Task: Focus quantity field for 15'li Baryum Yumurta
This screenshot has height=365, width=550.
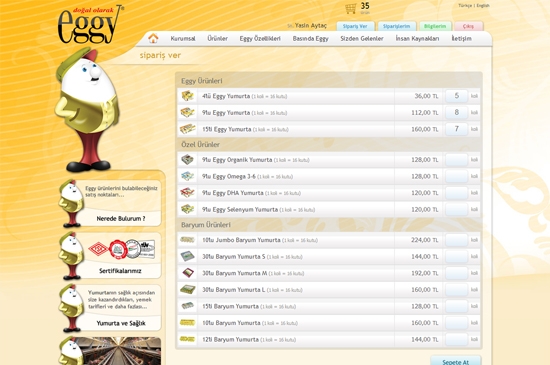Action: (x=456, y=306)
